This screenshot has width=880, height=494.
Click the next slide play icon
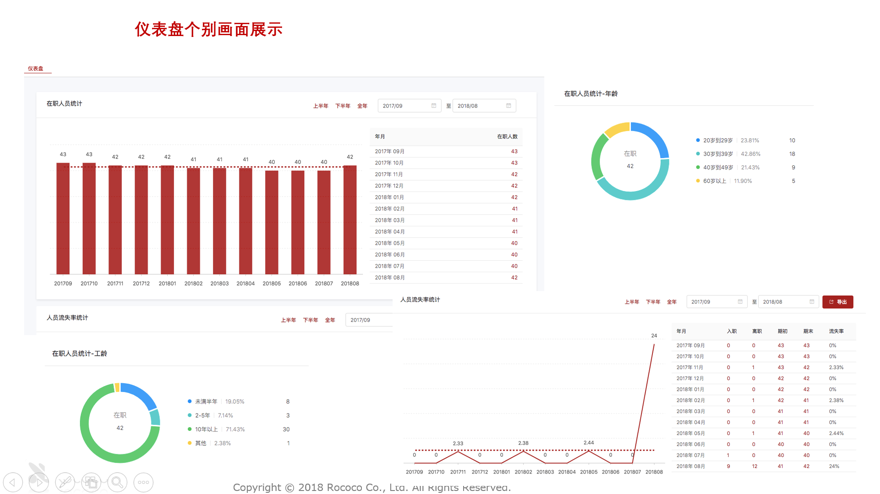click(x=39, y=482)
